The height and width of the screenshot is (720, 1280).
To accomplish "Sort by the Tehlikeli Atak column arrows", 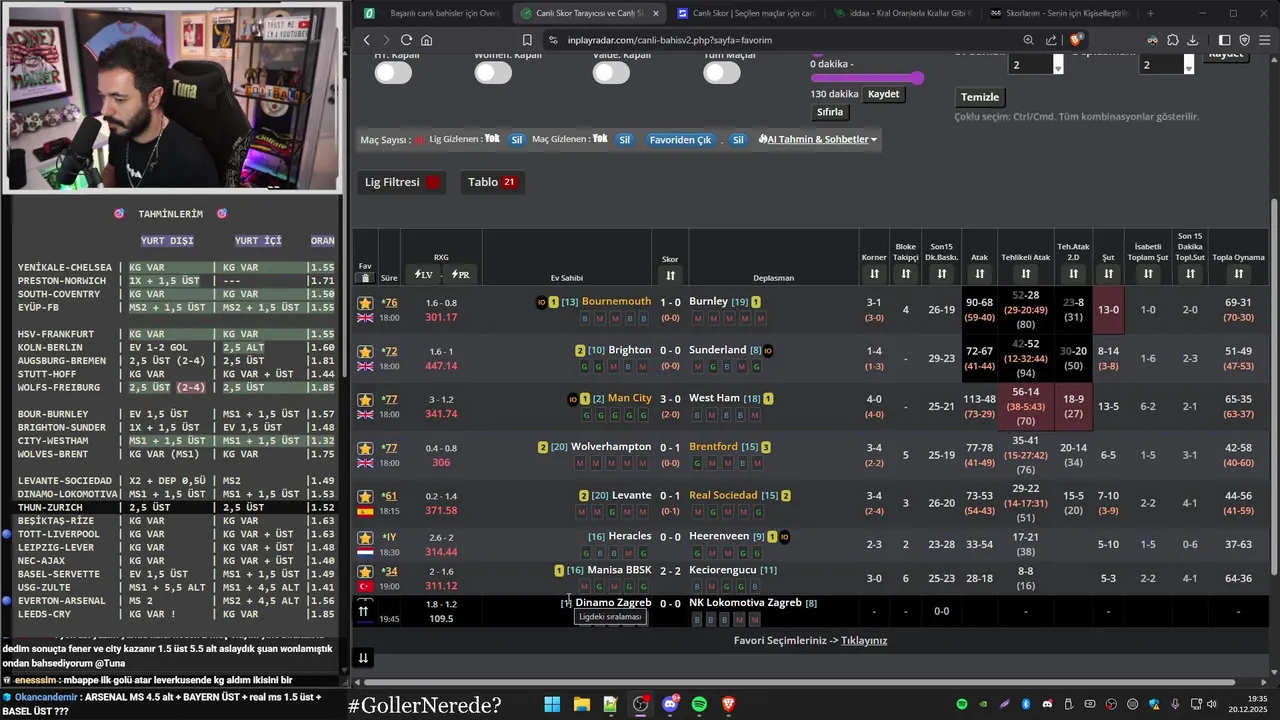I will click(x=1025, y=274).
